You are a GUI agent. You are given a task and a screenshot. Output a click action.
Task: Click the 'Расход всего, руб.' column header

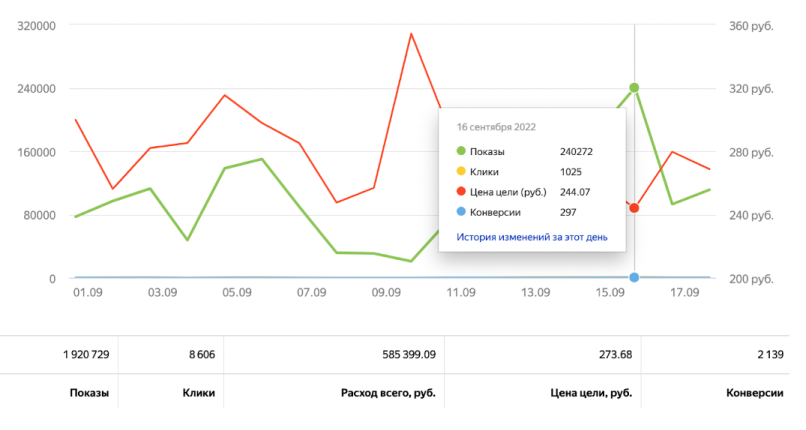(x=388, y=393)
